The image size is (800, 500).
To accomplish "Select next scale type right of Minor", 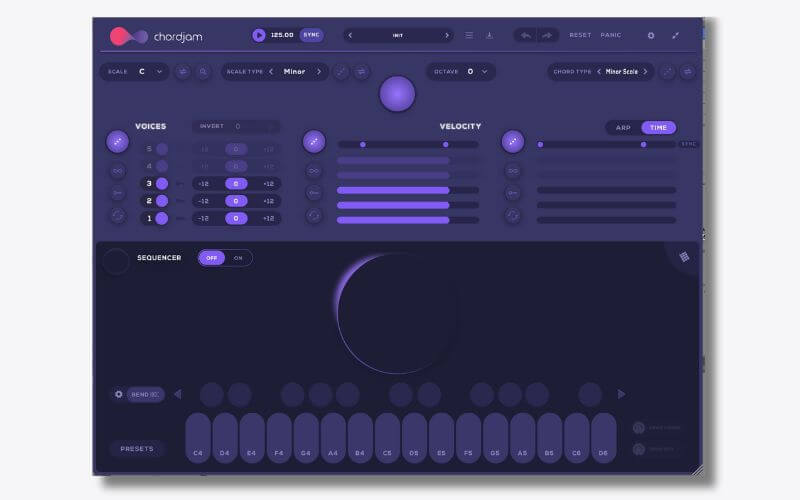I will 319,72.
